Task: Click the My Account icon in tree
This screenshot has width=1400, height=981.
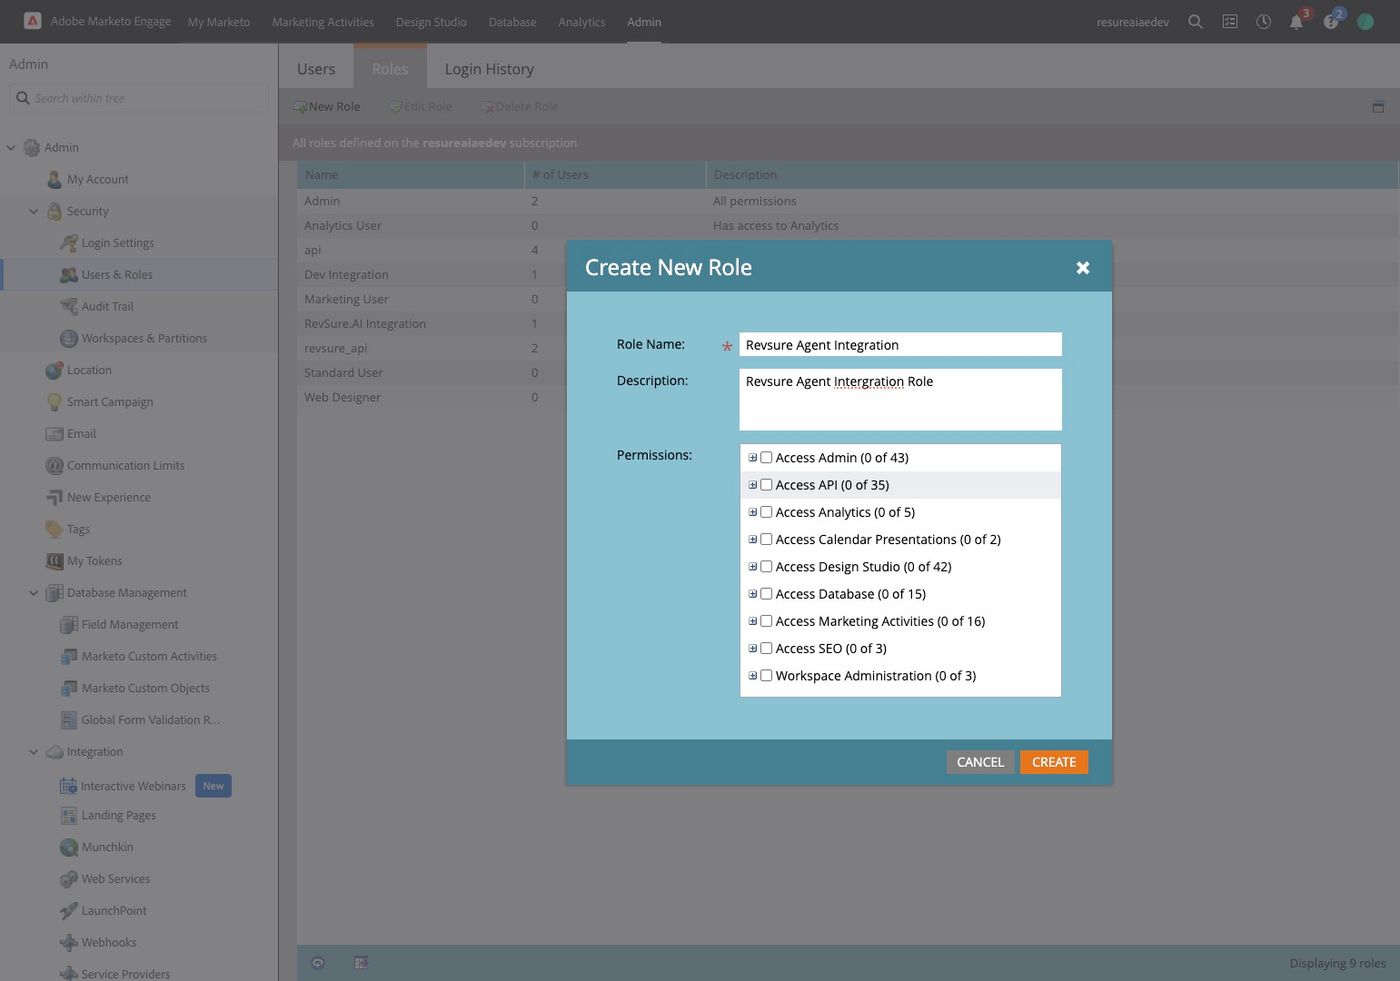Action: pyautogui.click(x=54, y=179)
